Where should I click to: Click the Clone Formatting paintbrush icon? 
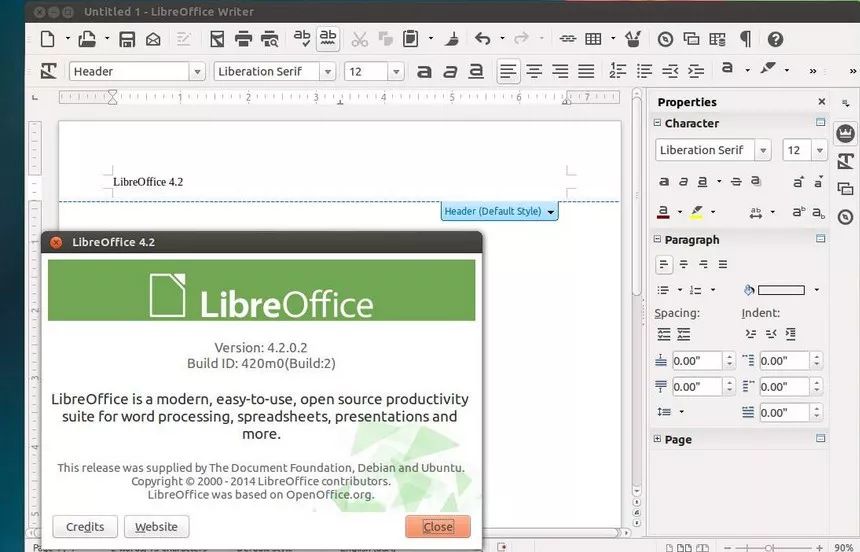click(452, 40)
